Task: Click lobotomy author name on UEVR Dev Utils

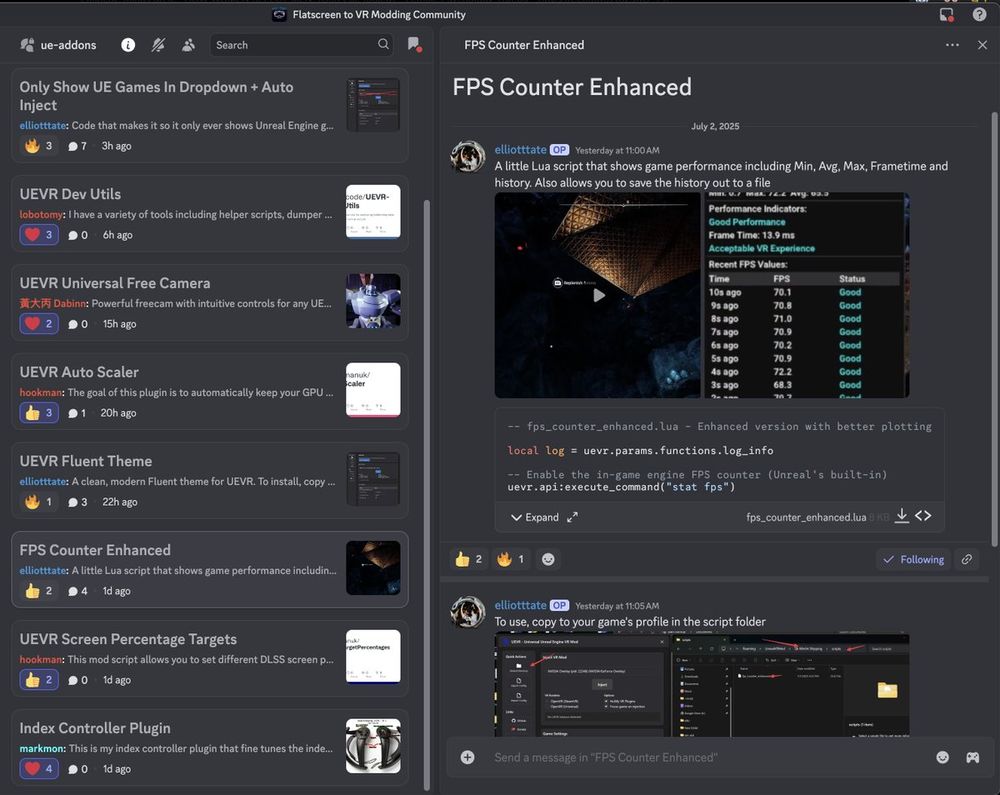Action: 41,214
